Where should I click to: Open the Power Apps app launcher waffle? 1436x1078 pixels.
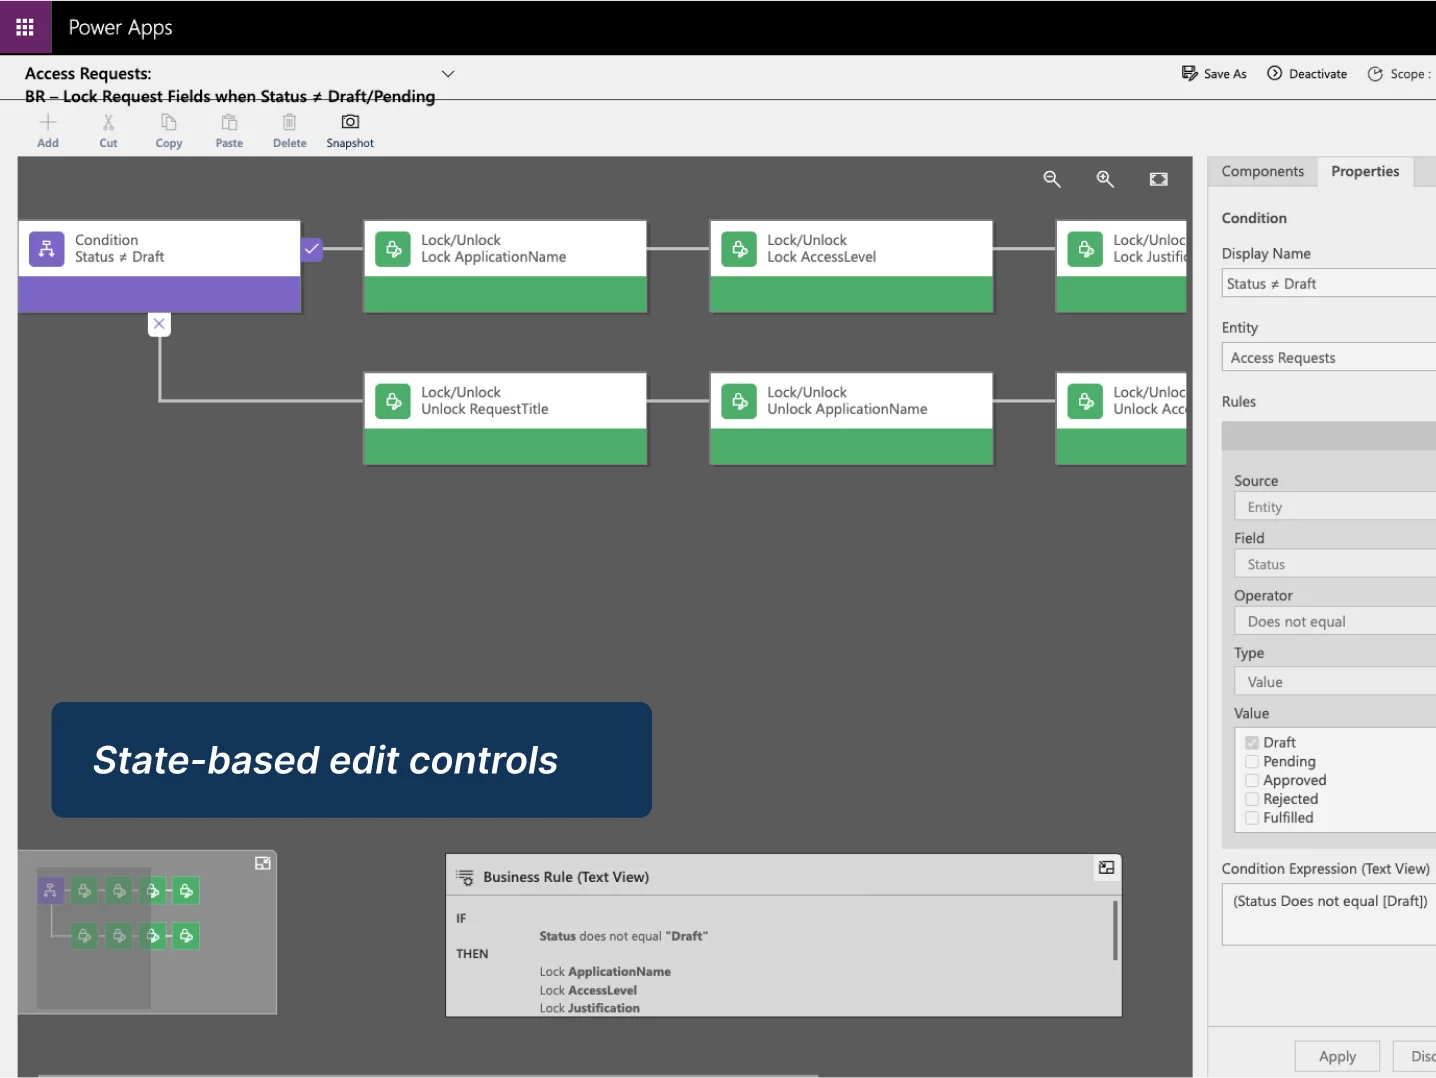pos(25,27)
